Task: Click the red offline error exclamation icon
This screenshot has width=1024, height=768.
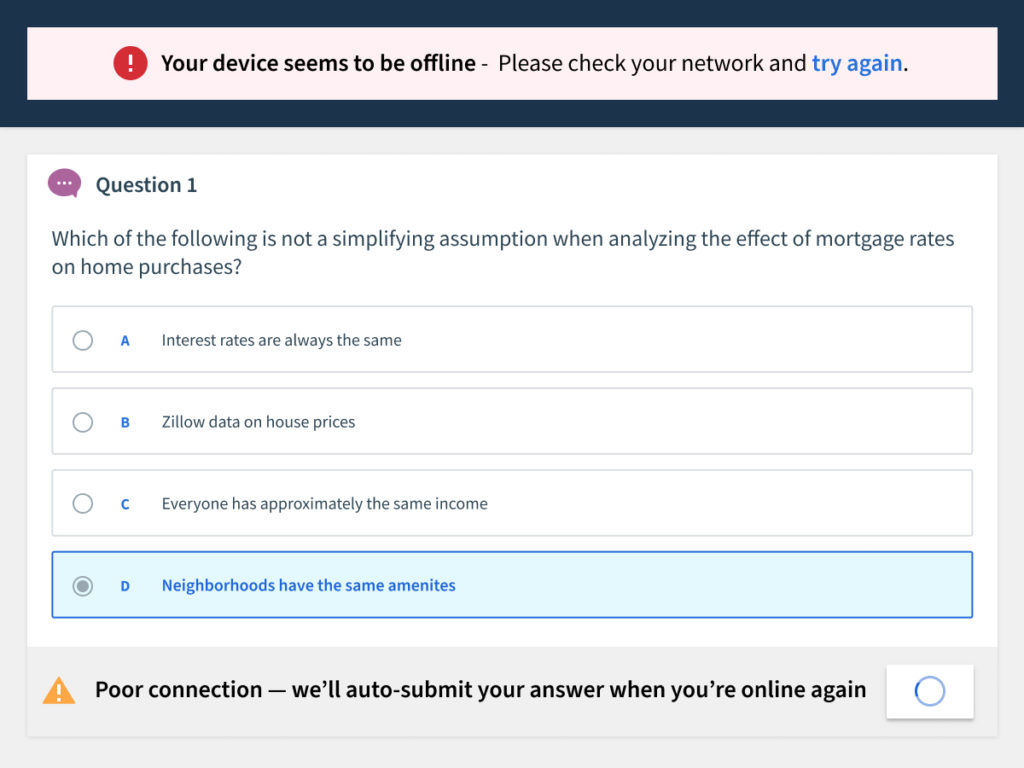Action: point(130,63)
